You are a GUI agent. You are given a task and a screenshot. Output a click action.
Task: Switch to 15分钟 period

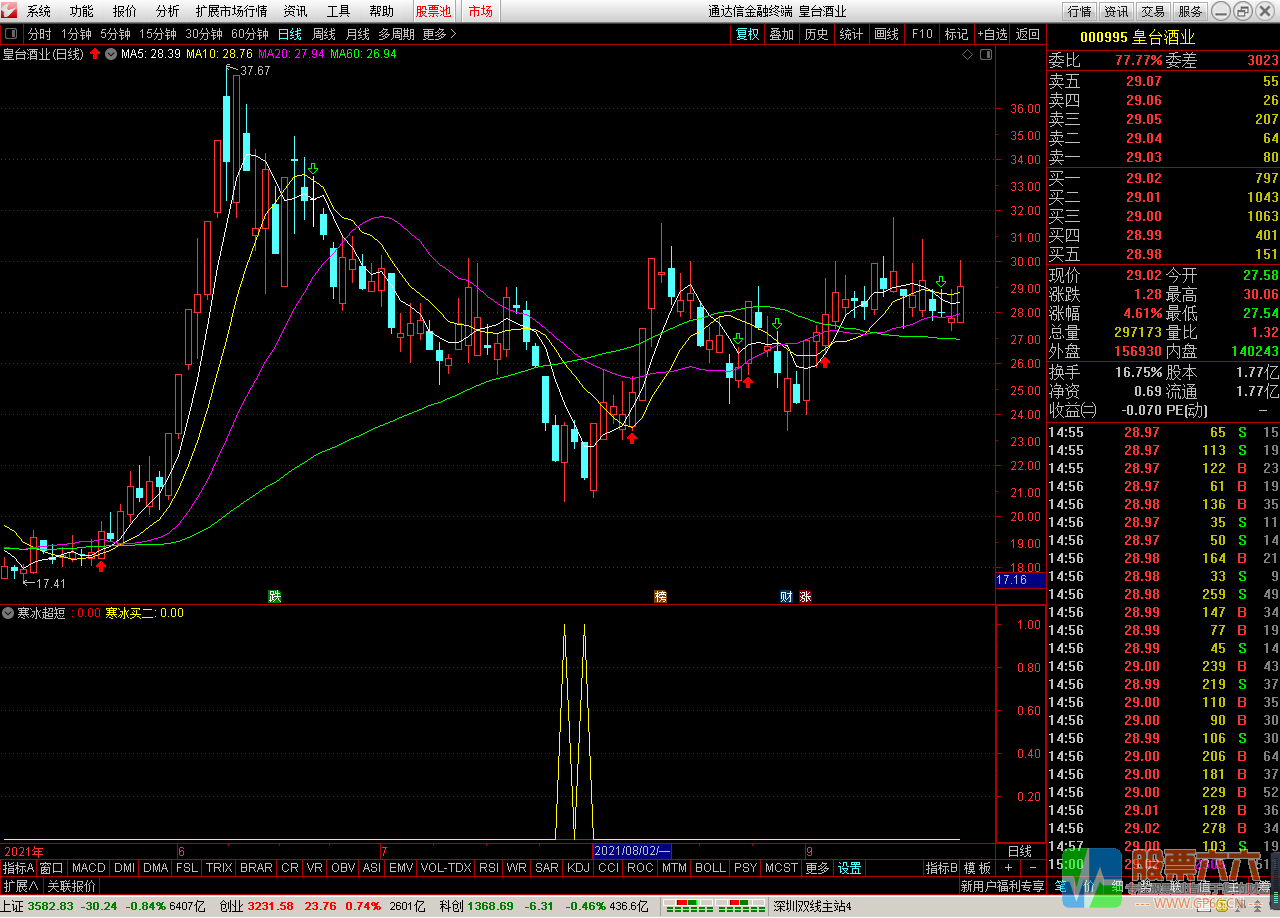pos(158,34)
